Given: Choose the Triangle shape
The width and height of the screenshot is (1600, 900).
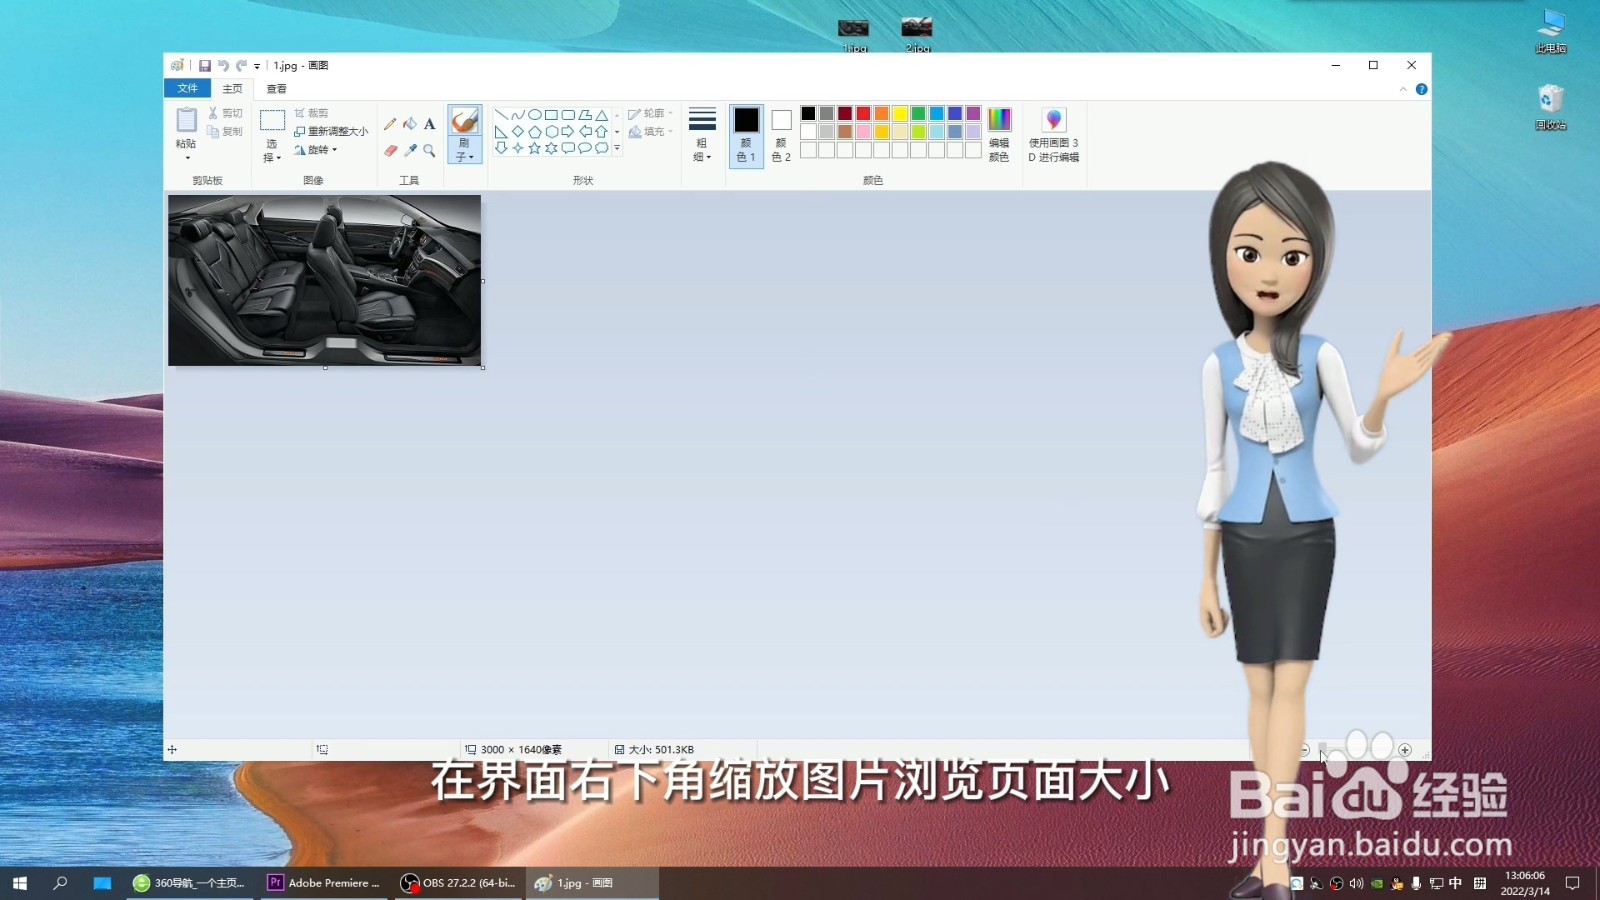Looking at the screenshot, I should [x=601, y=115].
